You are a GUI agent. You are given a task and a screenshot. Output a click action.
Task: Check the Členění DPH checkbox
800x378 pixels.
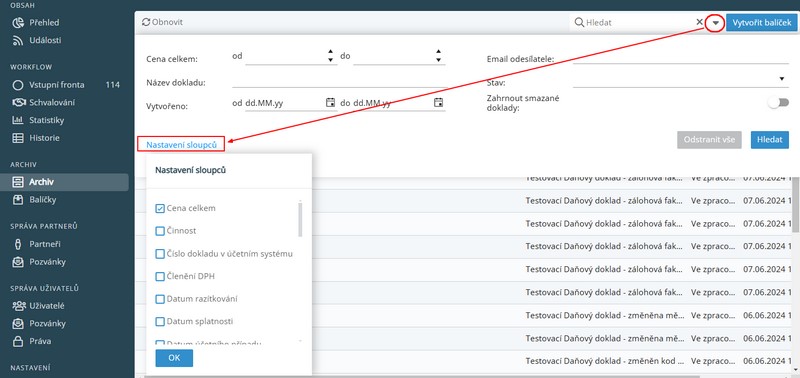(x=160, y=276)
